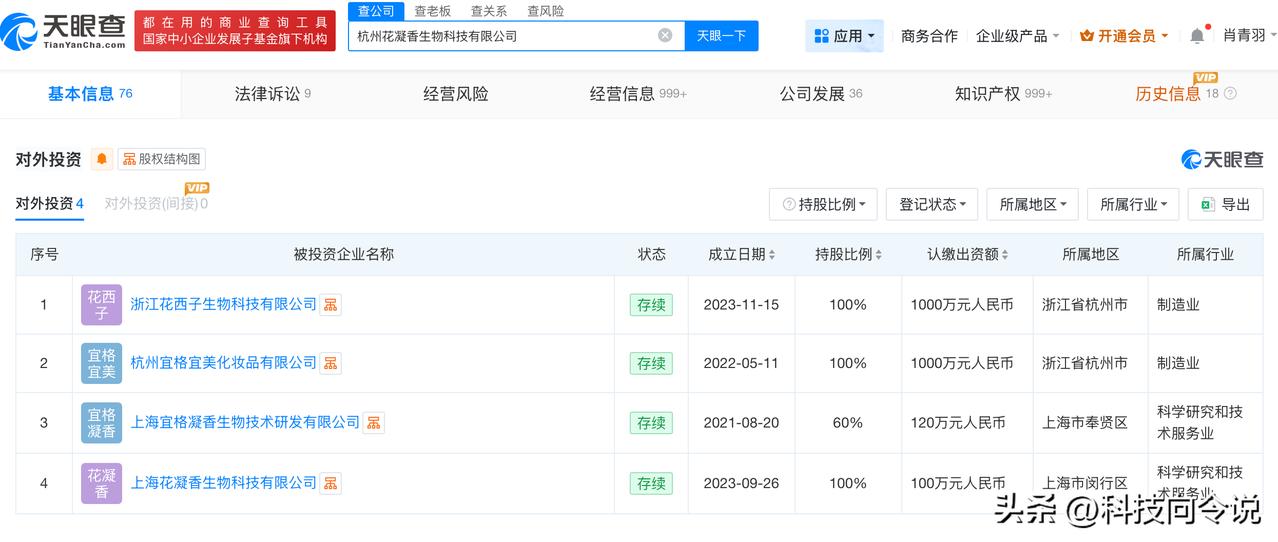The image size is (1278, 542).
Task: Select the 对外投资(间接) sub-tab
Action: [156, 204]
